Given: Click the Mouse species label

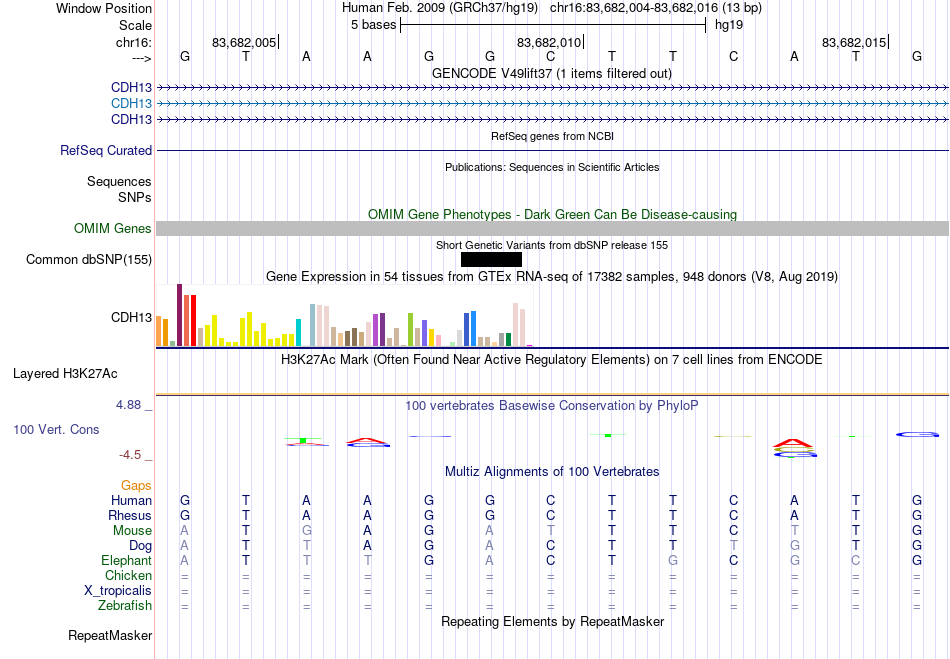Looking at the screenshot, I should (132, 531).
